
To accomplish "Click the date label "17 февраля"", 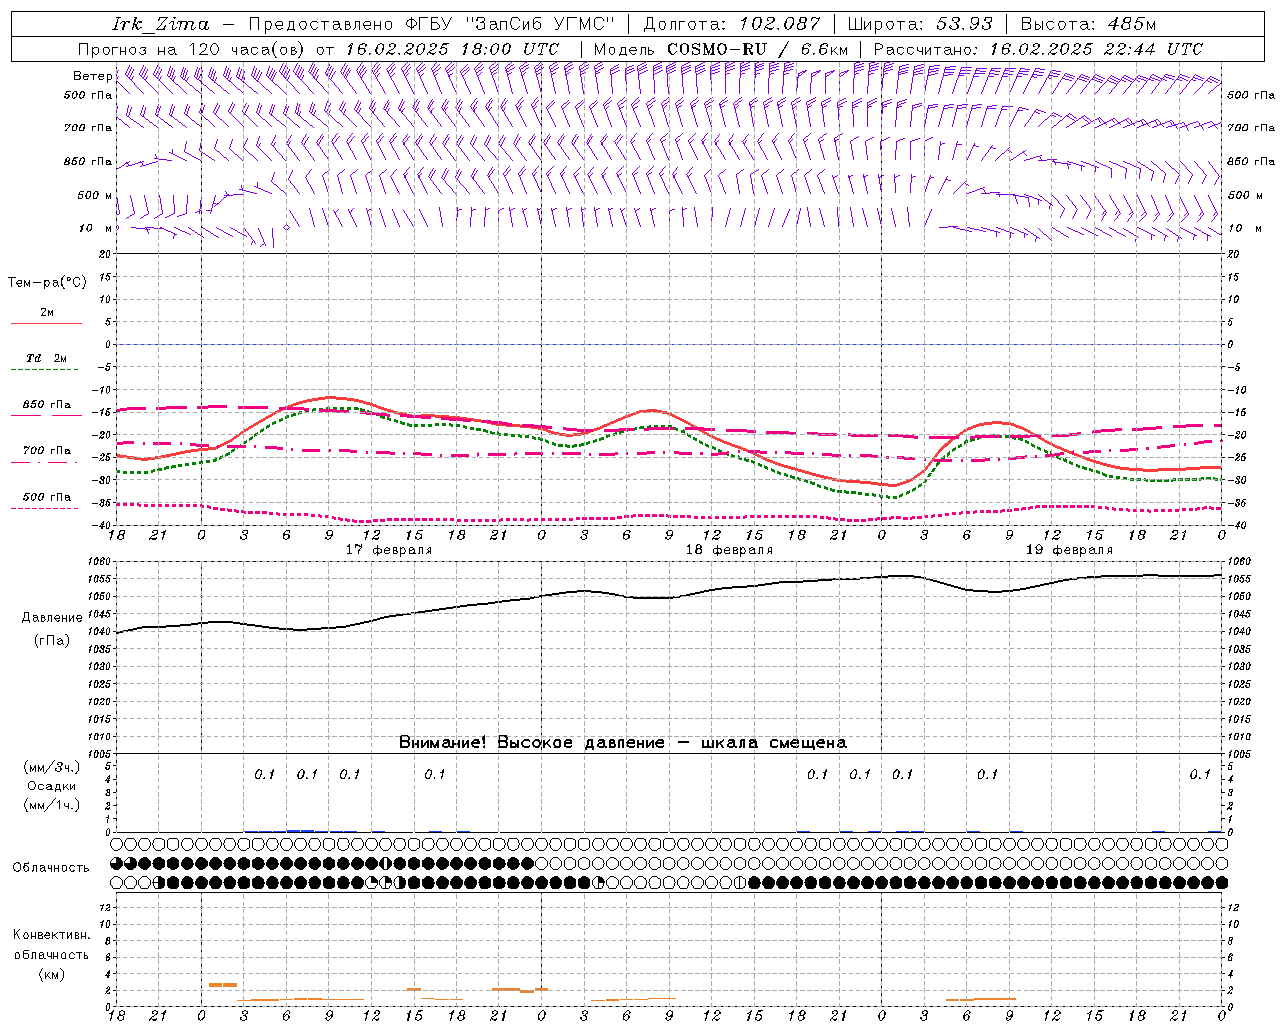I will click(x=389, y=550).
